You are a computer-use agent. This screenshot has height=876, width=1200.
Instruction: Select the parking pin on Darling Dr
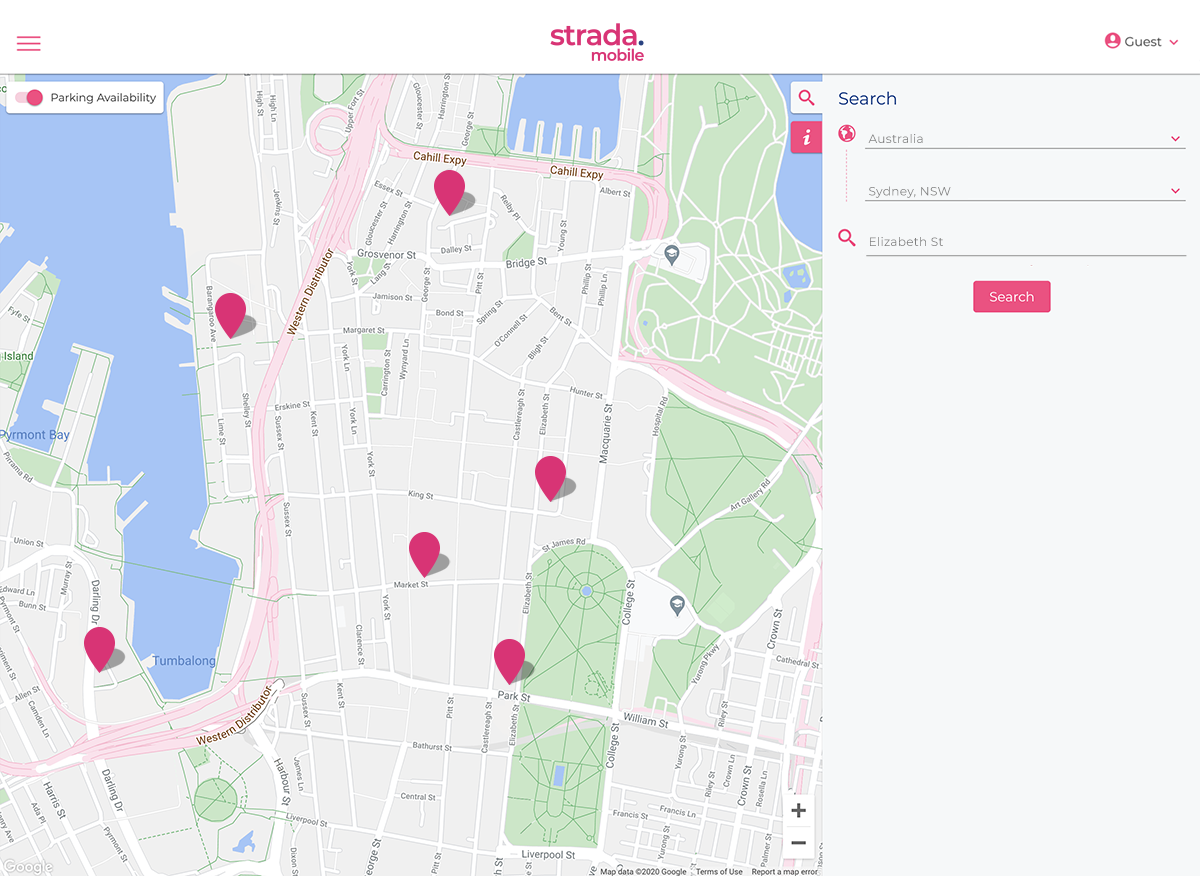99,649
